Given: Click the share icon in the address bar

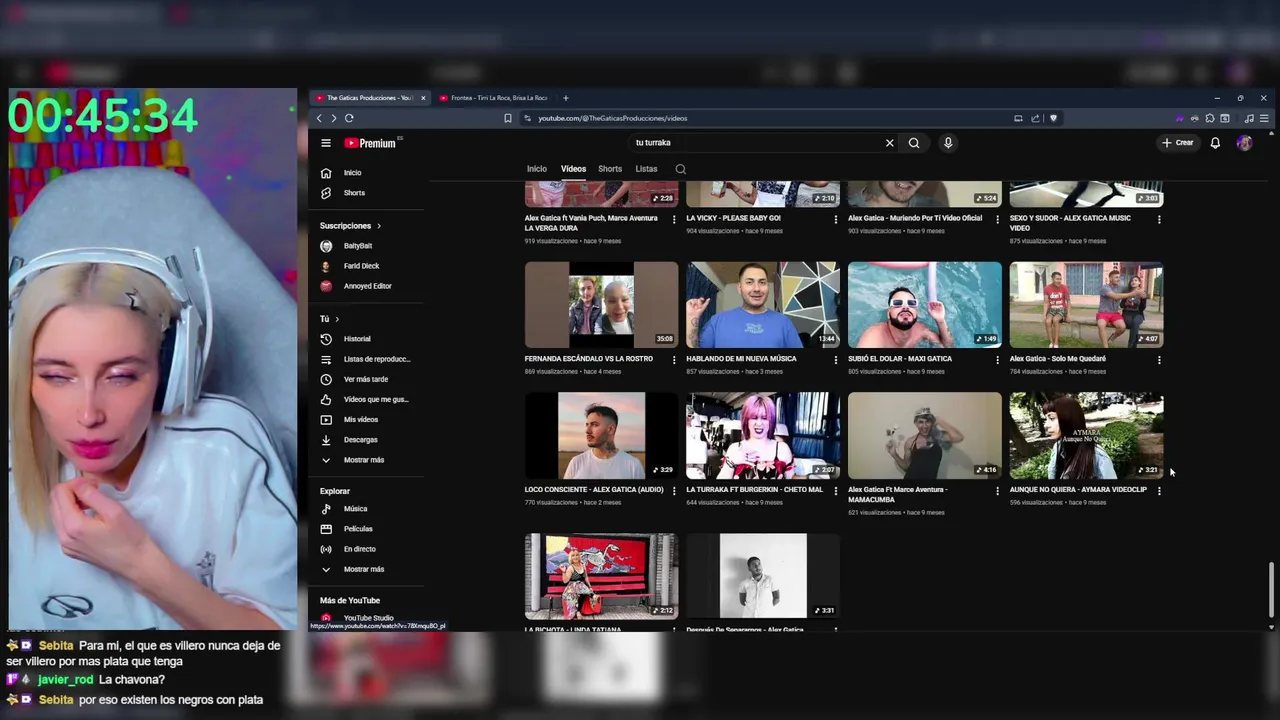Looking at the screenshot, I should (x=1035, y=118).
